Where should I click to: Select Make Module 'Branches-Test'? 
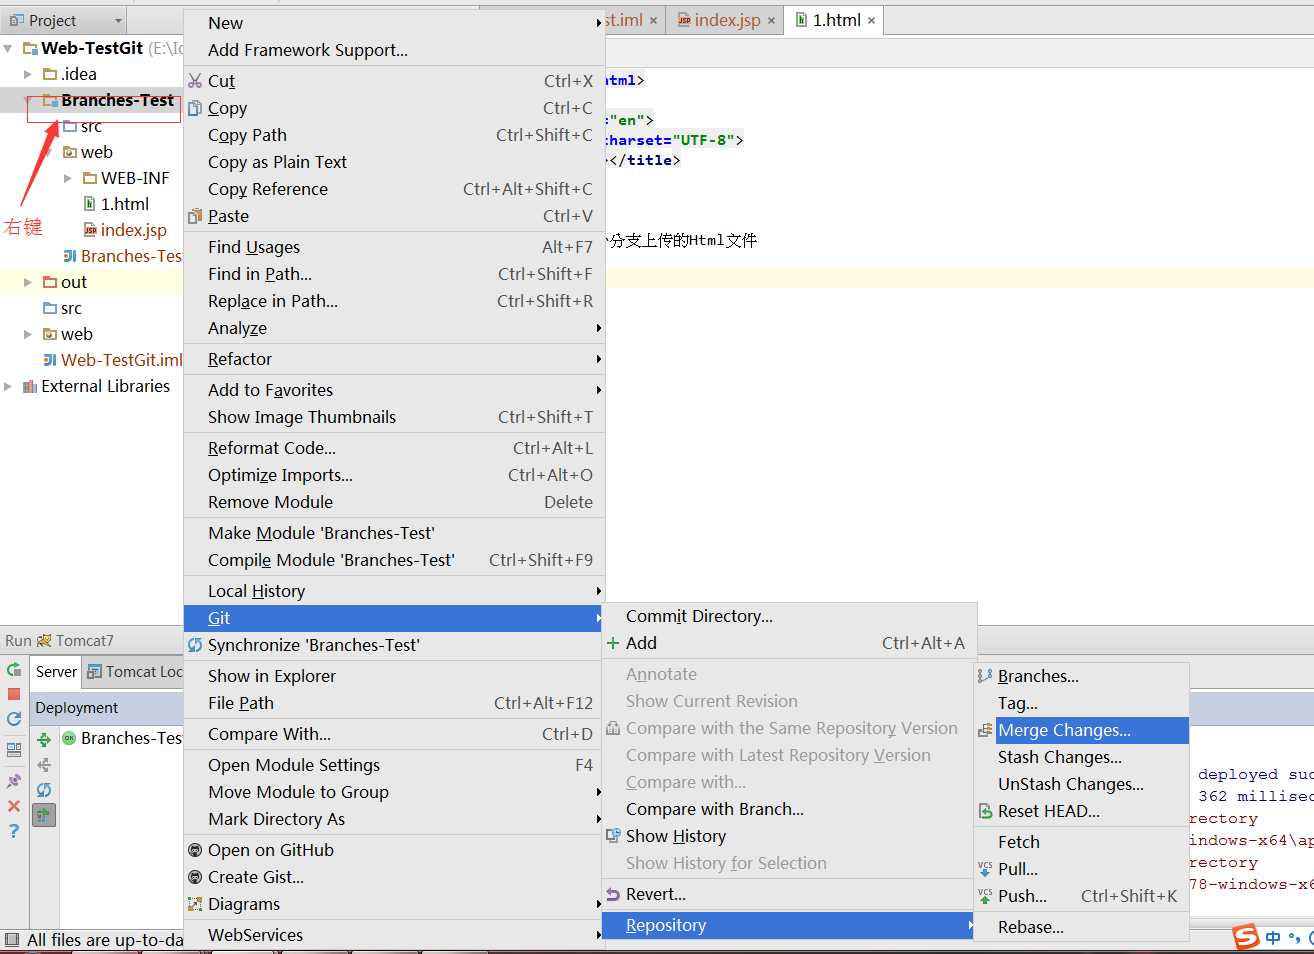pyautogui.click(x=395, y=533)
